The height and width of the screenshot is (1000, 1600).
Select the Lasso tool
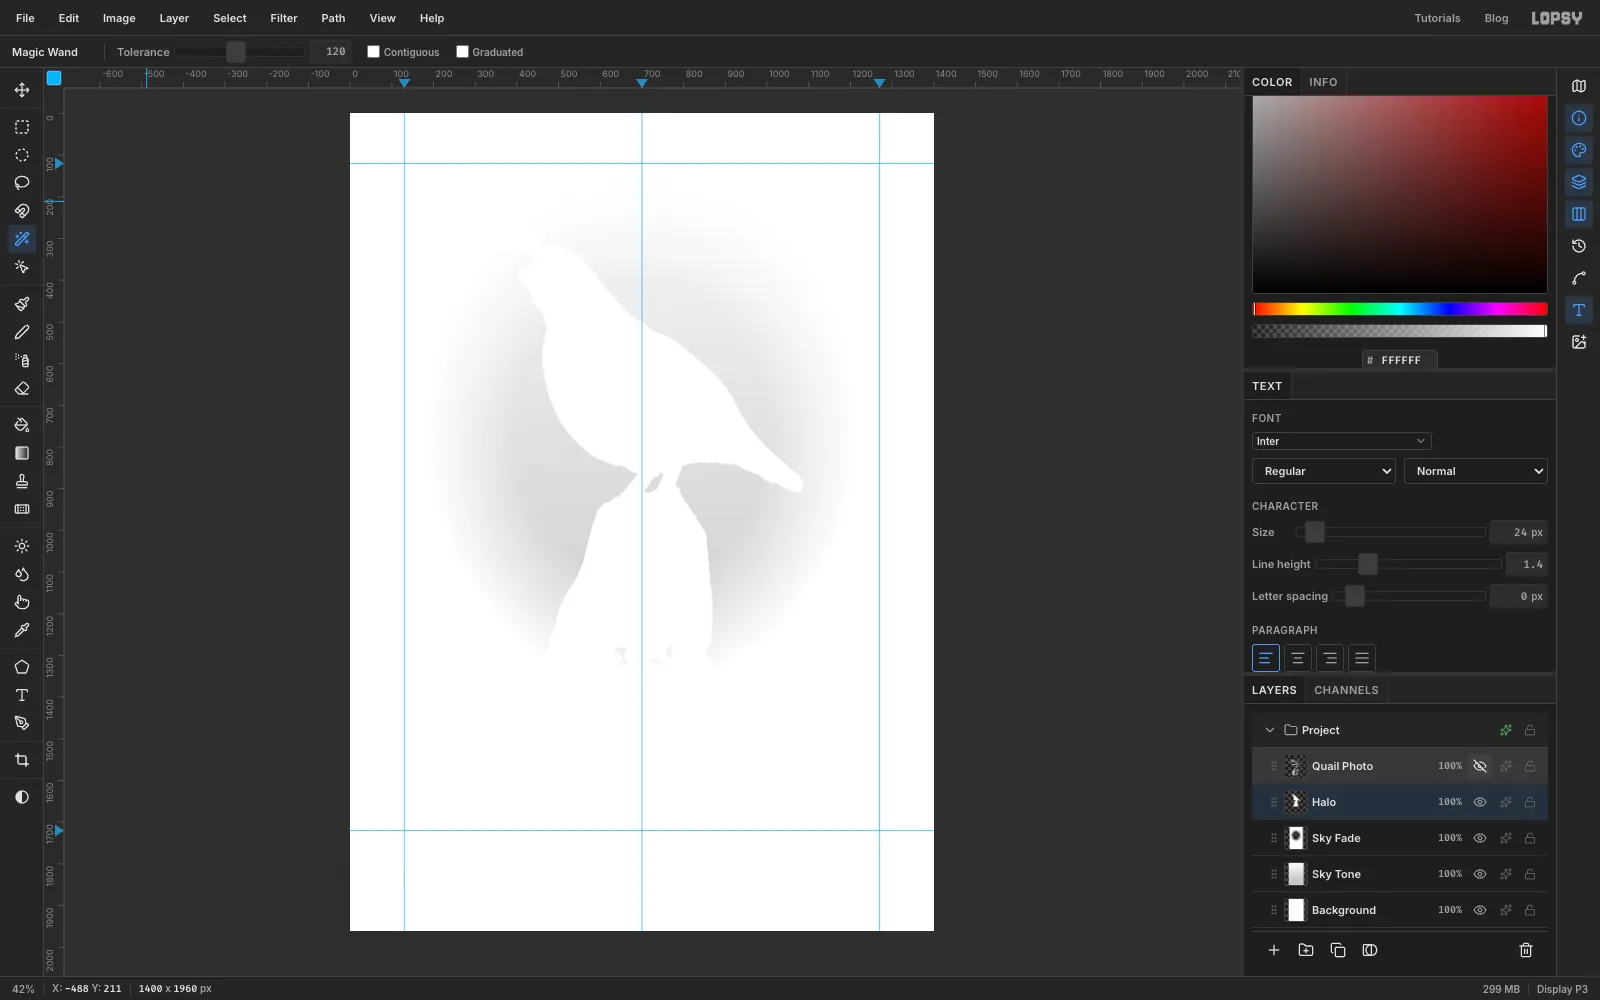pyautogui.click(x=22, y=183)
